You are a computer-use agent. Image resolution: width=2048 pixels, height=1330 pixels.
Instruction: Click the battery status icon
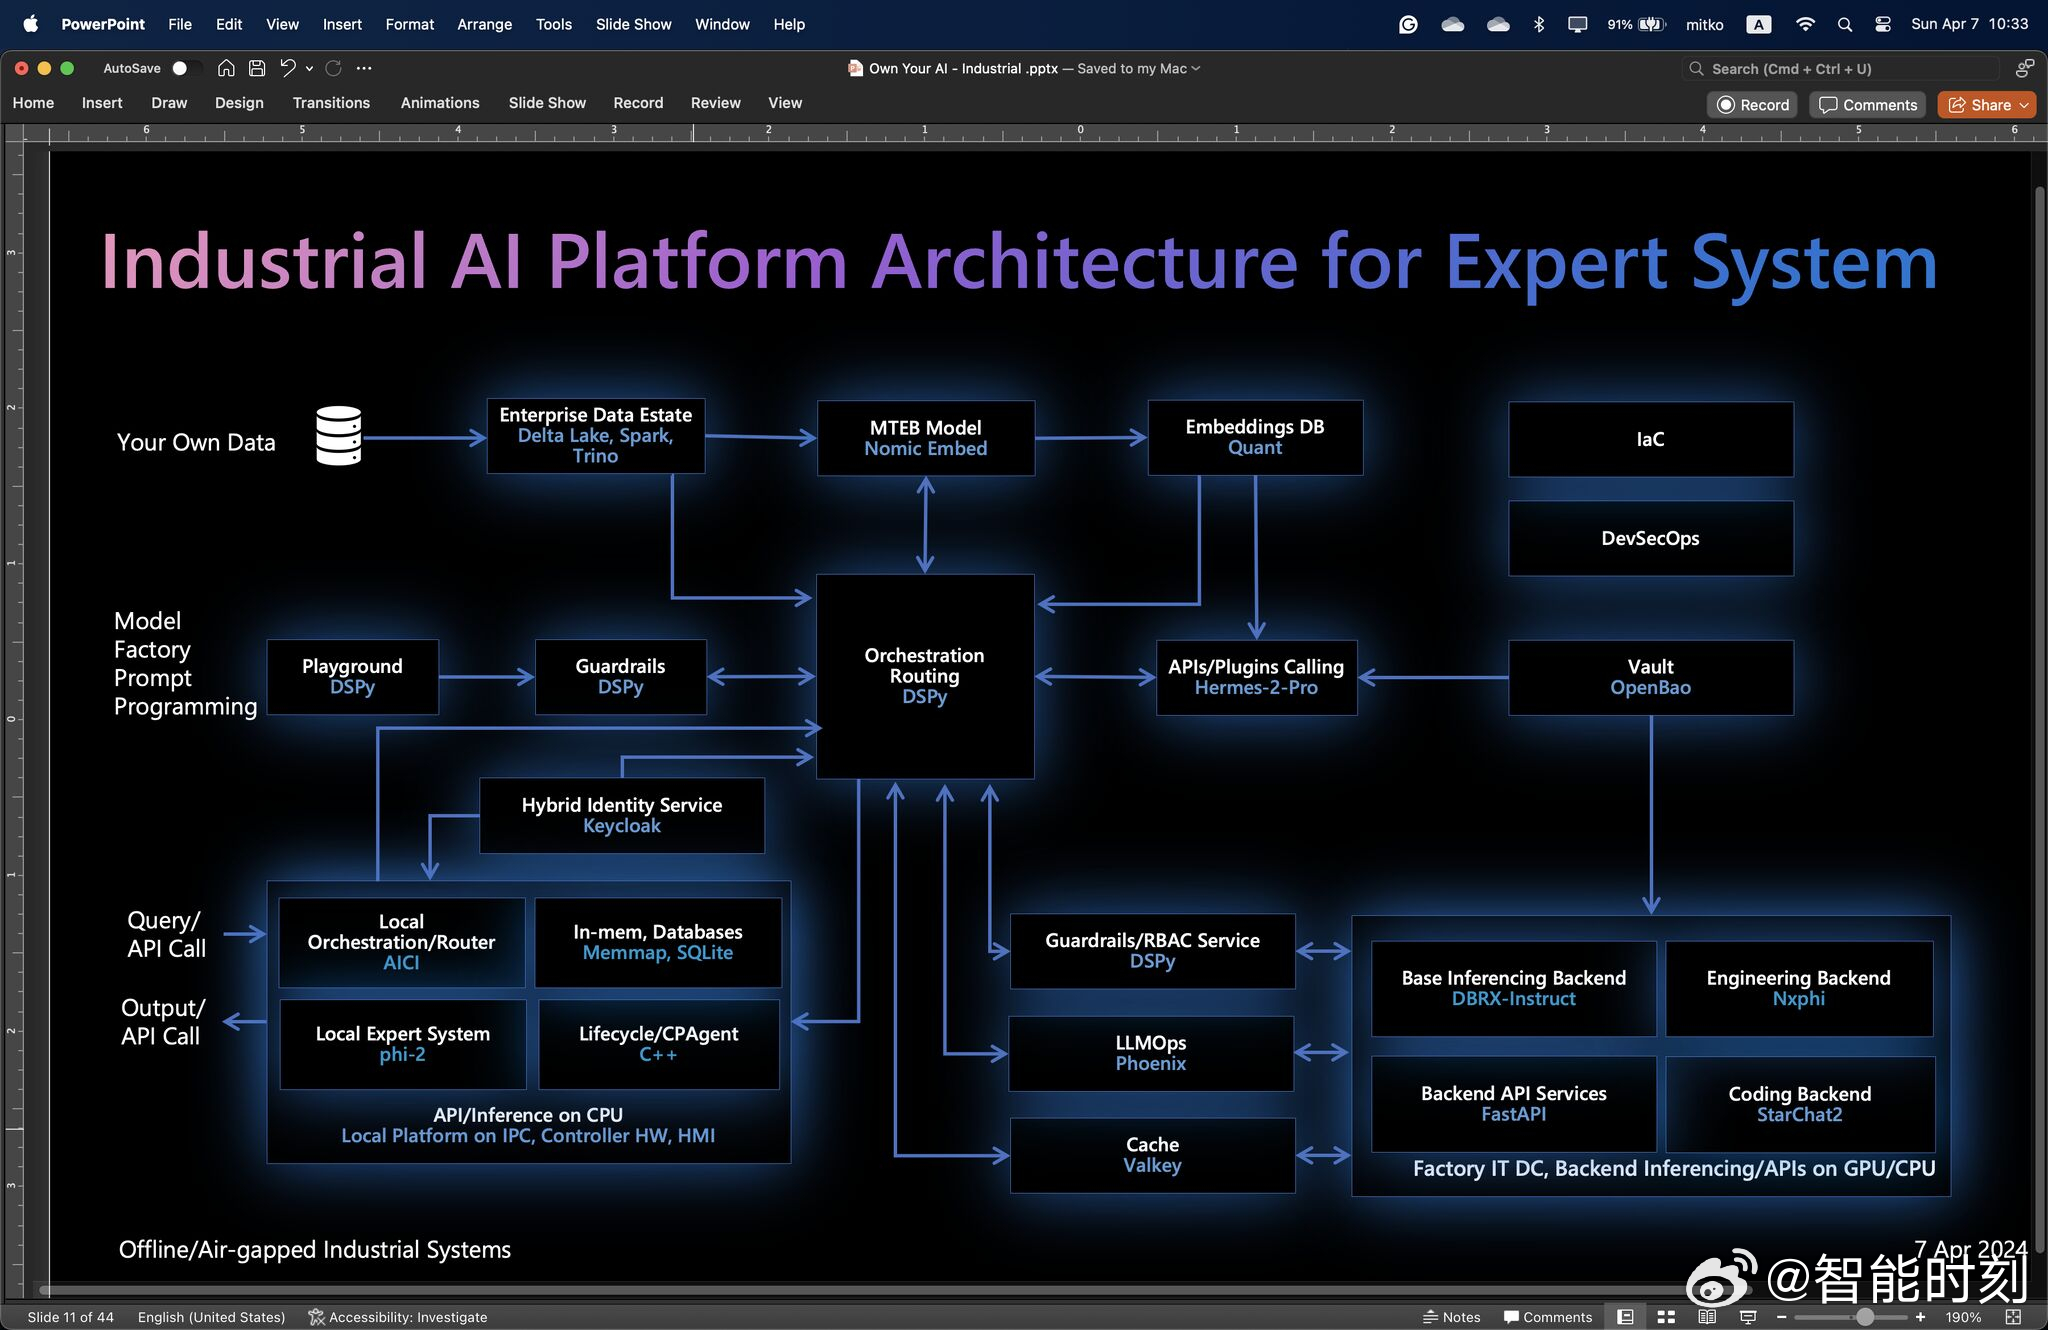[1650, 24]
